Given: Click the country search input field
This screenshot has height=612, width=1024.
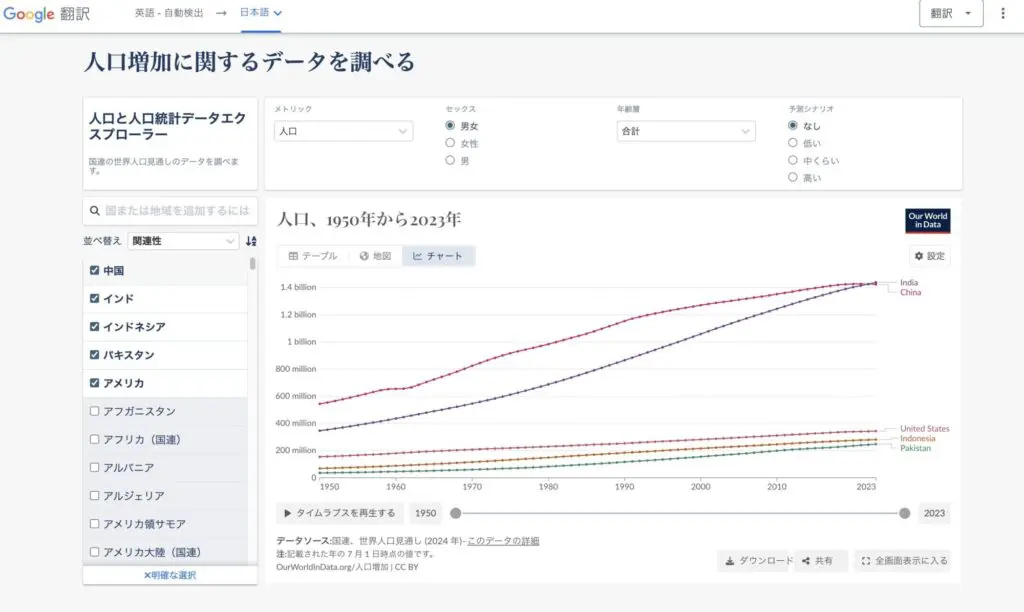Looking at the screenshot, I should click(x=175, y=211).
